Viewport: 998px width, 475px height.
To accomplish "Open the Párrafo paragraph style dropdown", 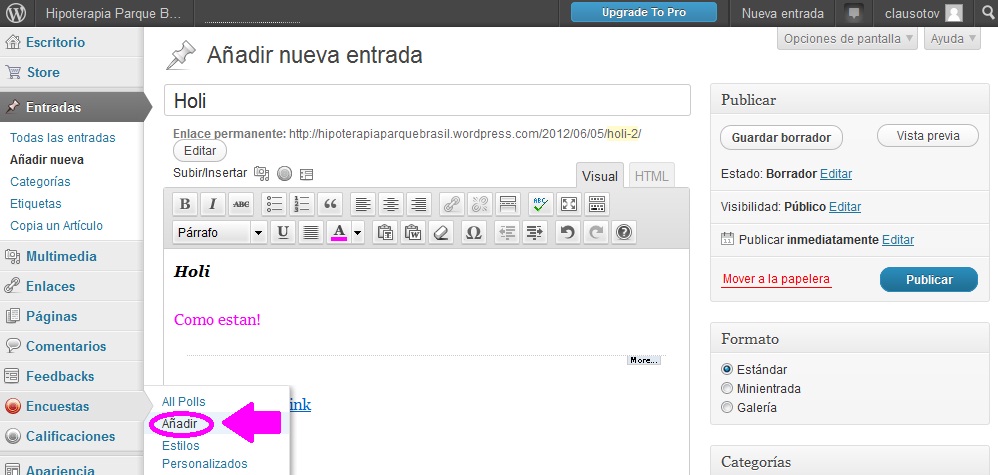I will tap(219, 232).
